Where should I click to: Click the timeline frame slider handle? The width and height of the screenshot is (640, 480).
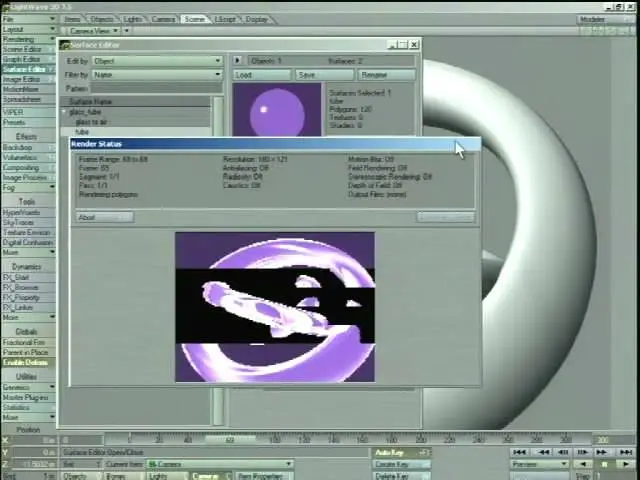(x=230, y=440)
